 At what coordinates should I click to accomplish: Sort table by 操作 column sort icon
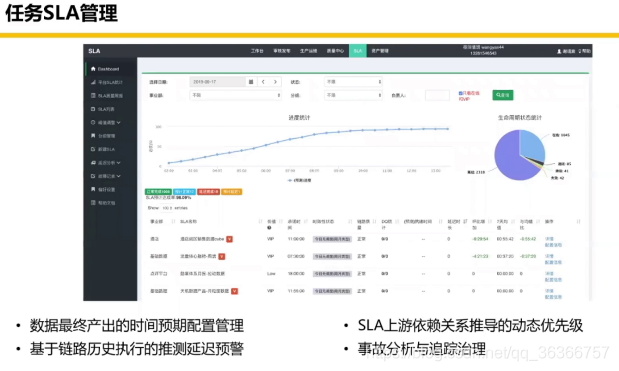578,222
